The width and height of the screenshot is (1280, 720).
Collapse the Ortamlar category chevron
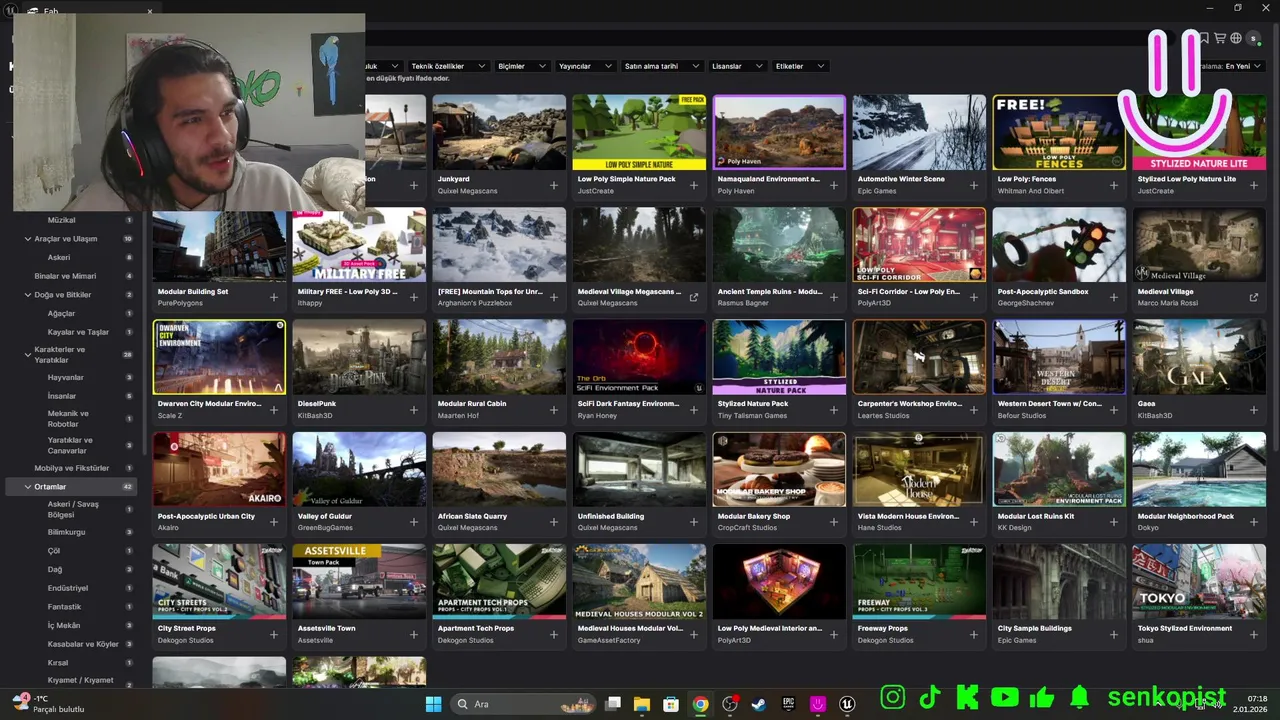(x=27, y=487)
